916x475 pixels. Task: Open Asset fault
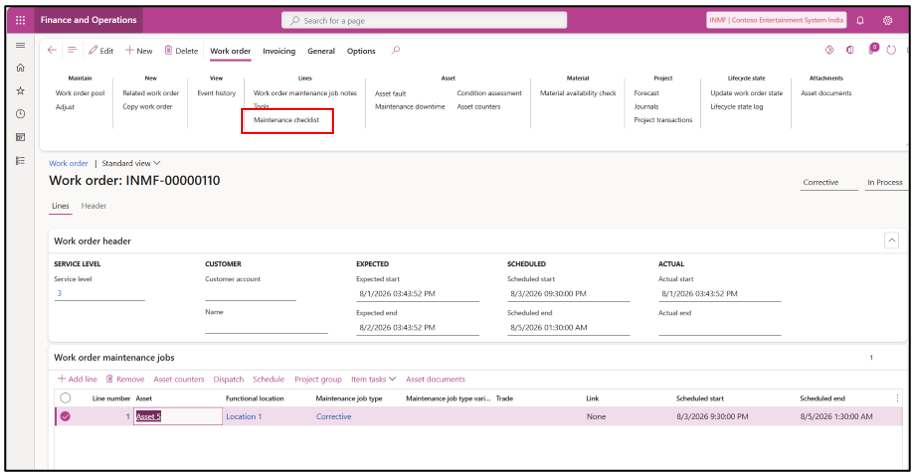tap(390, 93)
